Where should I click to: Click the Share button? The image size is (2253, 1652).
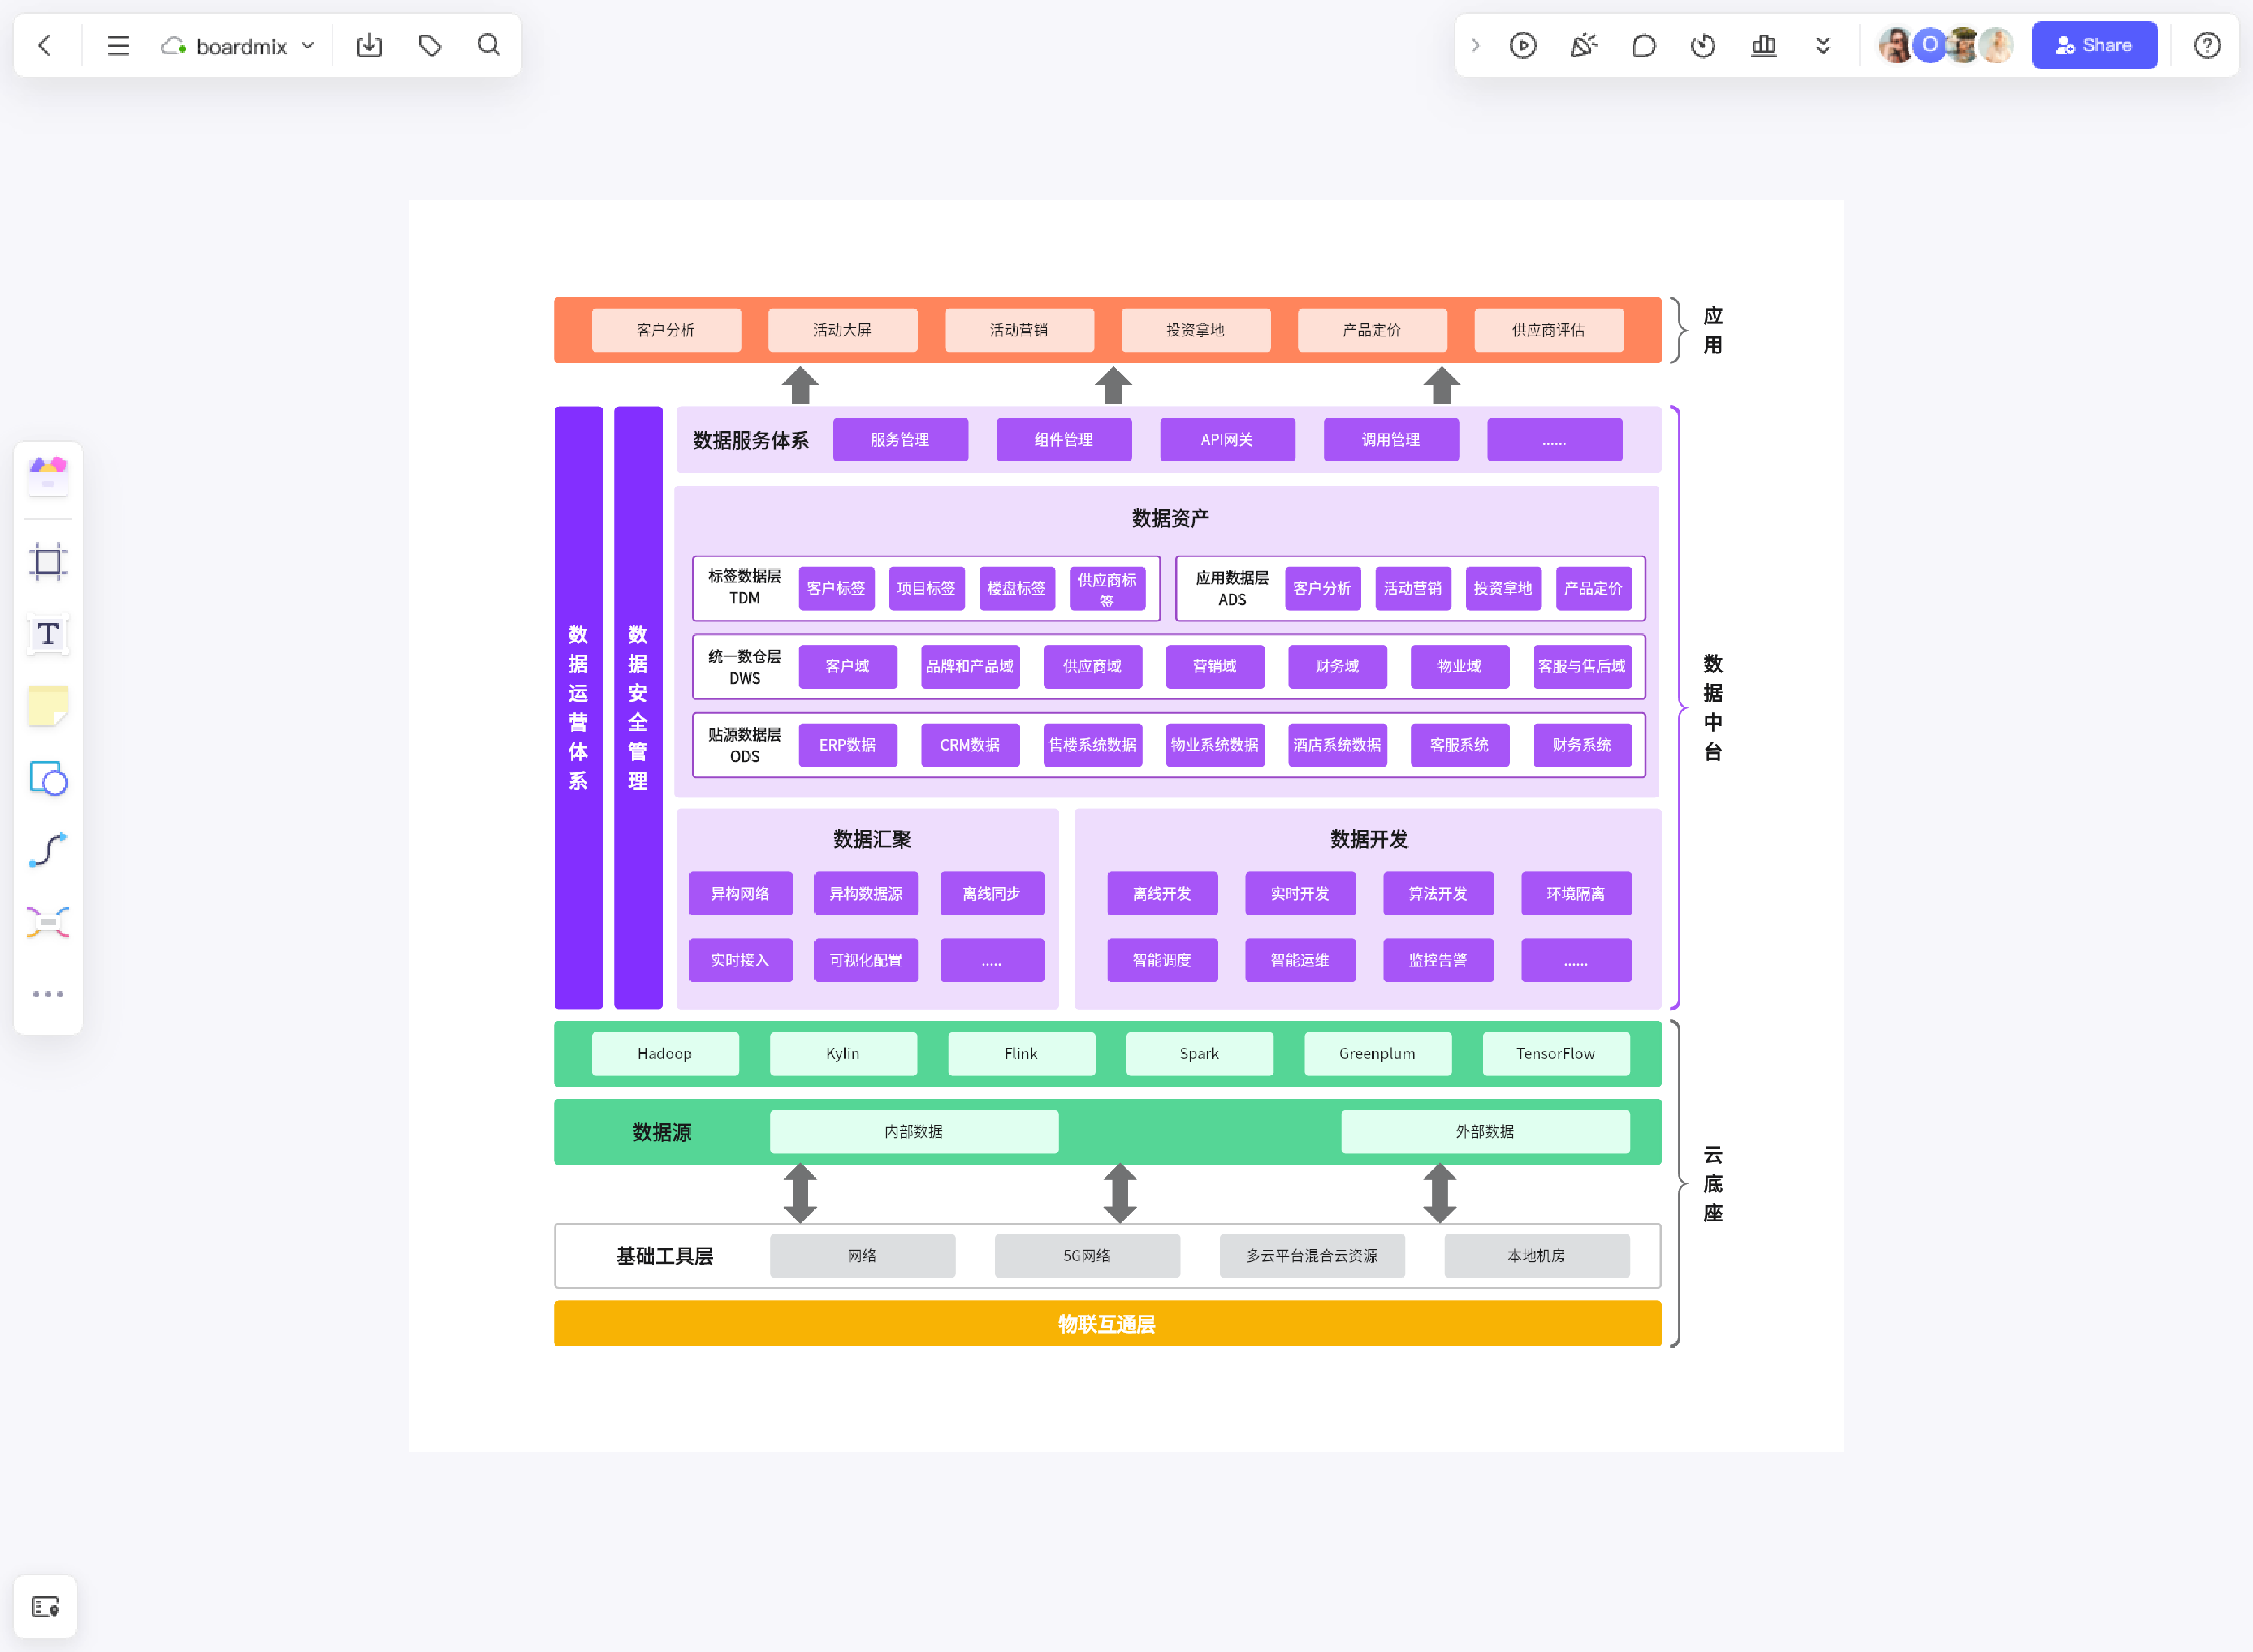coord(2094,45)
